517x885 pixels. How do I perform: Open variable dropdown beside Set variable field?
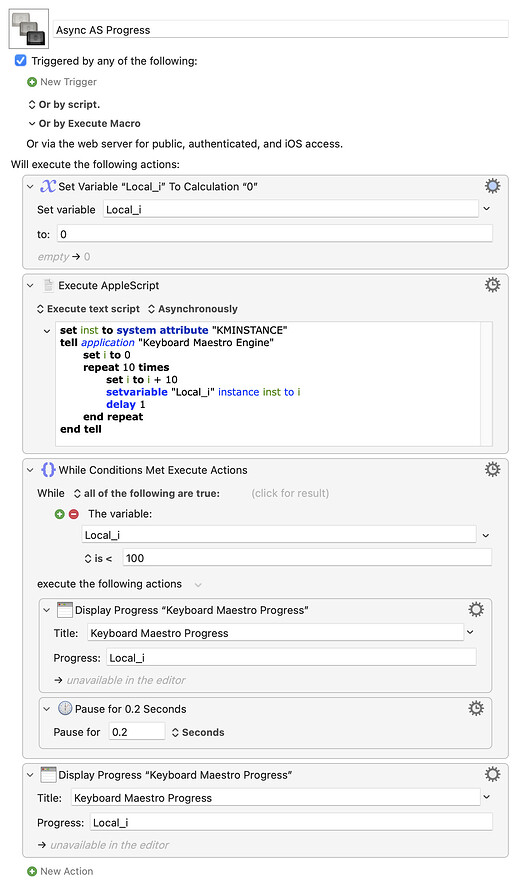point(487,209)
